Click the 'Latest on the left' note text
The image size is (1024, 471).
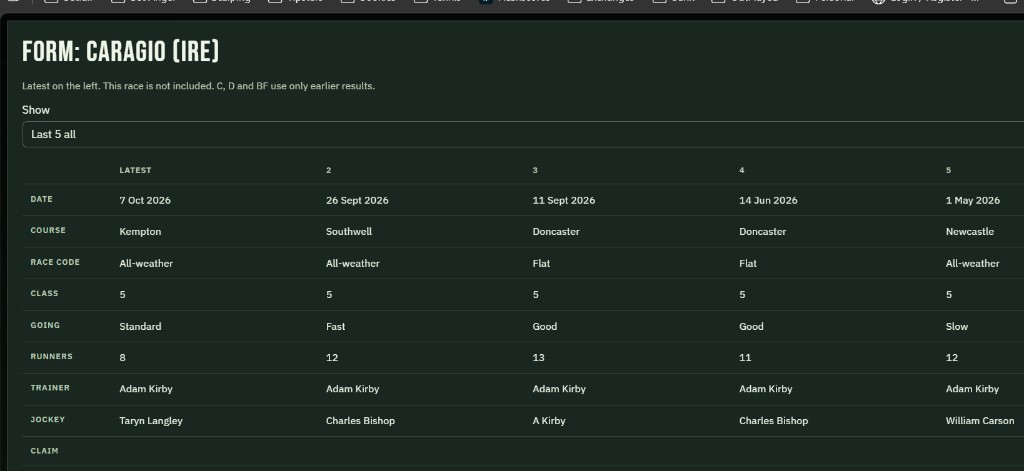199,86
